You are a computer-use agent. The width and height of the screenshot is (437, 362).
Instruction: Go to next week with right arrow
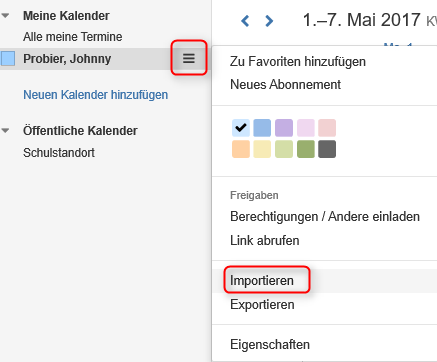pos(269,21)
